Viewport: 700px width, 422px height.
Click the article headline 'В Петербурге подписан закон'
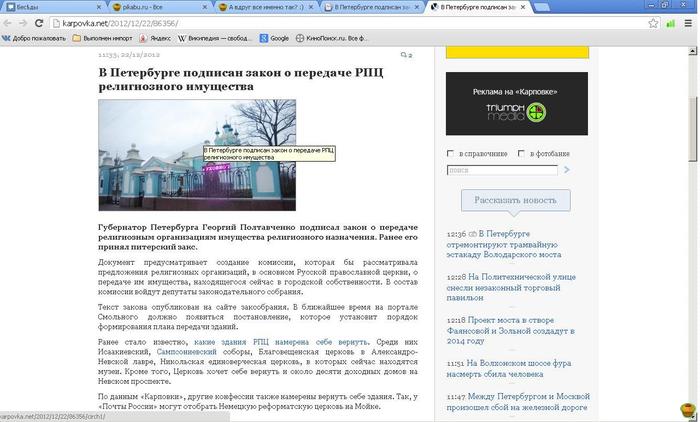pyautogui.click(x=241, y=79)
